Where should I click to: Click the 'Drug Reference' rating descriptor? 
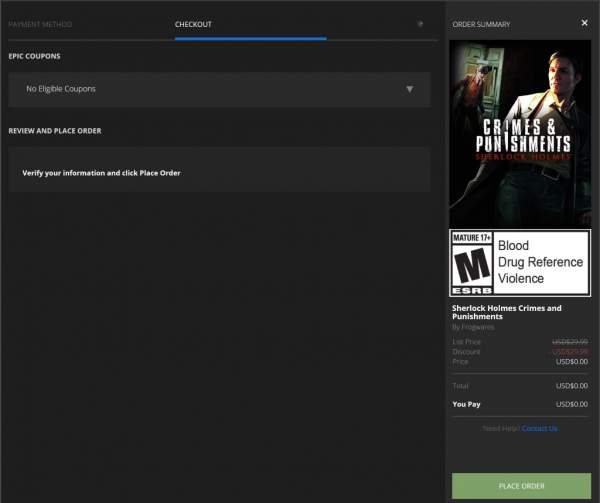tap(540, 262)
